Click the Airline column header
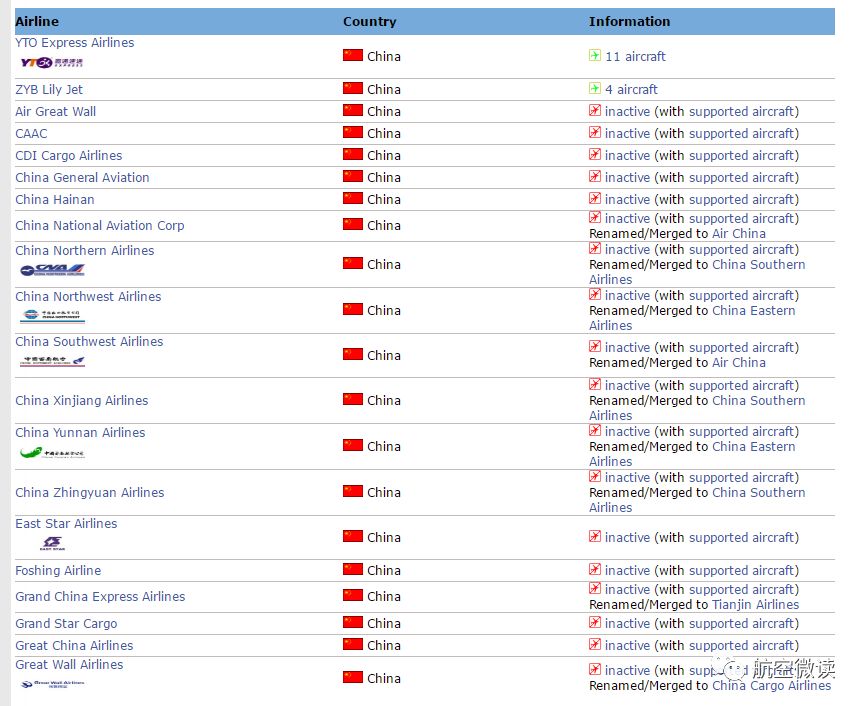This screenshot has width=863, height=706. (x=37, y=21)
